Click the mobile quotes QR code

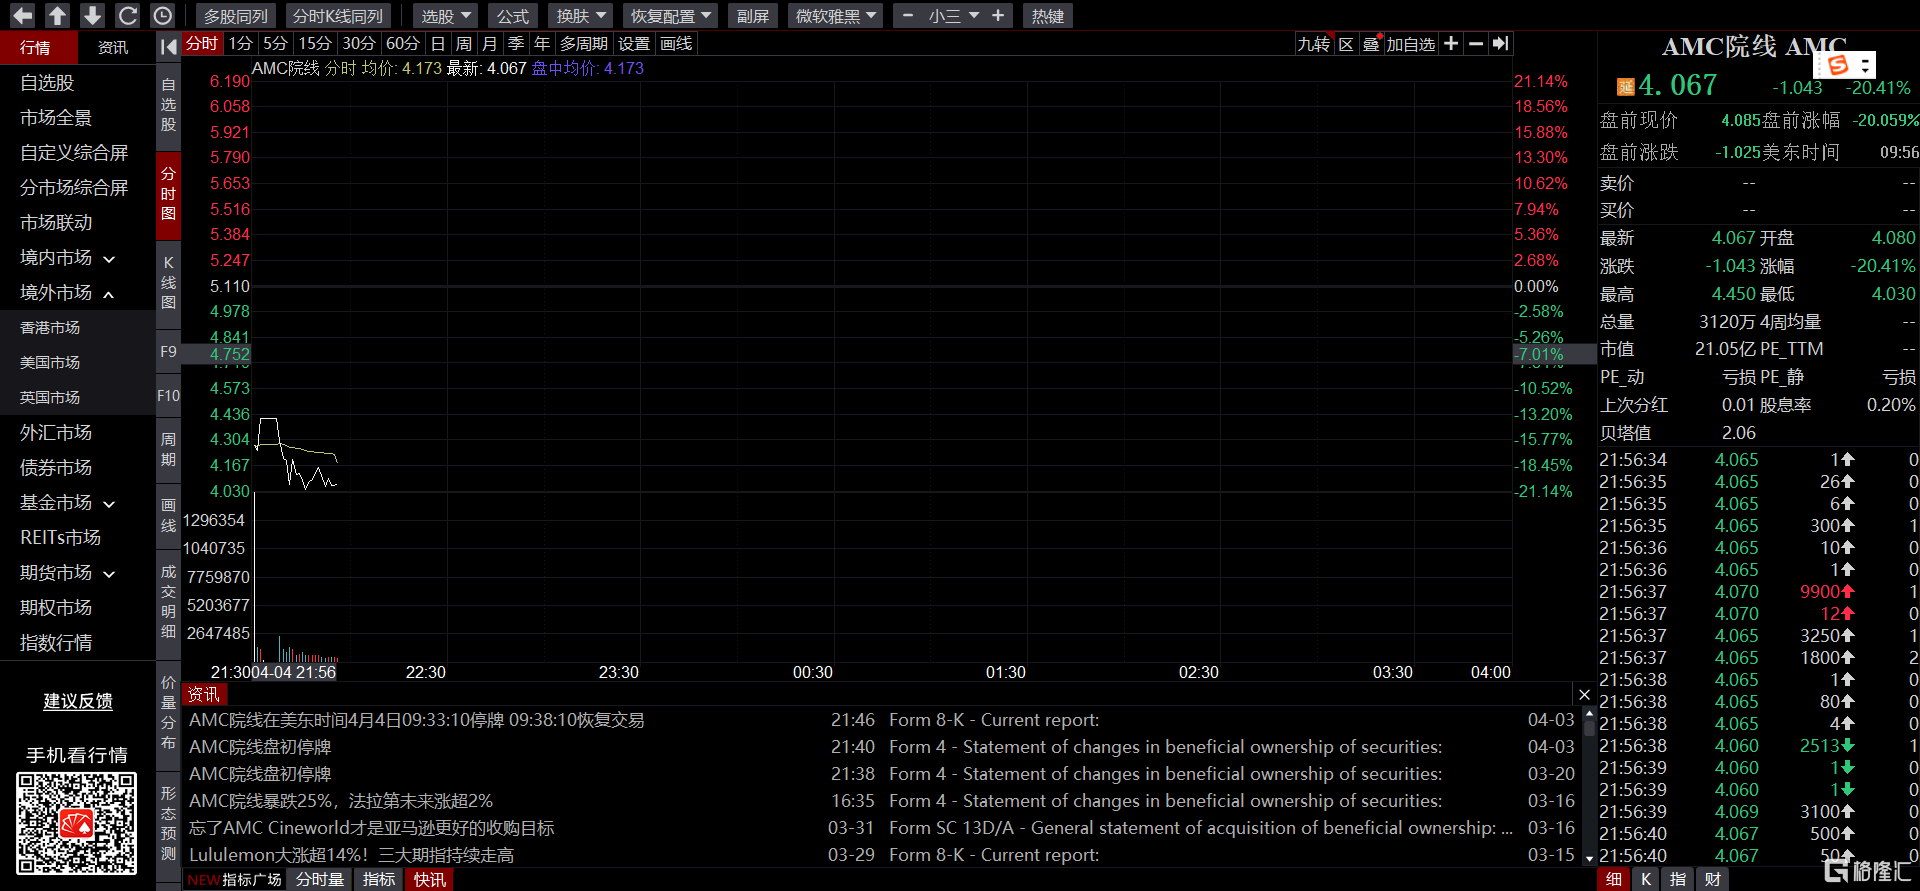pos(76,824)
